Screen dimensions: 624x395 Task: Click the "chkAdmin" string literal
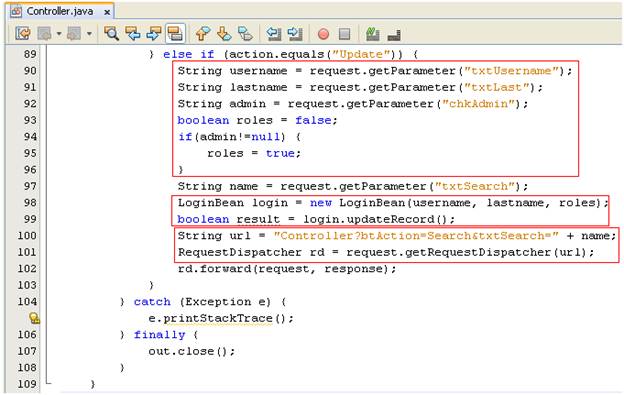478,104
